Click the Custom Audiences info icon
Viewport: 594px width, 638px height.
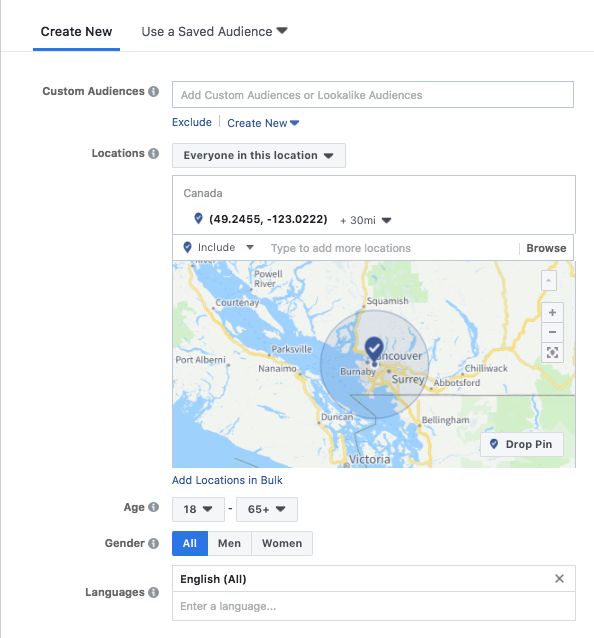click(153, 92)
